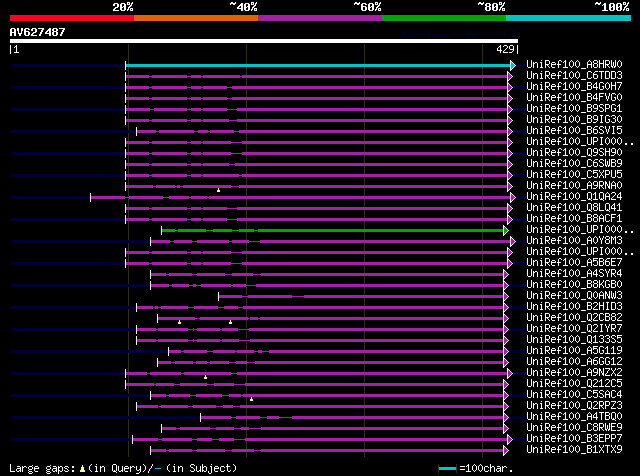Click the cyan arrowhead ending the A8HRW0 alignment
640x476 pixels.
pyautogui.click(x=513, y=65)
